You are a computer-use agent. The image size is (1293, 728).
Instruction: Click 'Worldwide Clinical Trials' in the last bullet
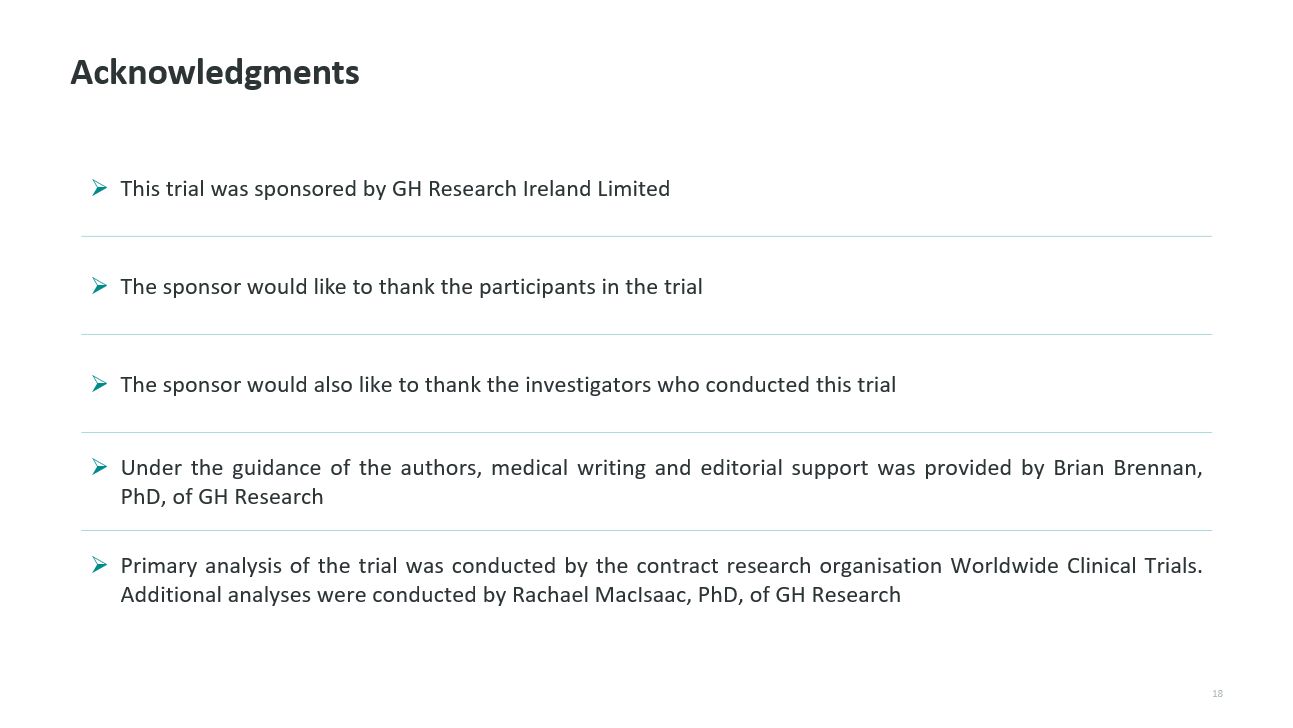[x=1074, y=566]
